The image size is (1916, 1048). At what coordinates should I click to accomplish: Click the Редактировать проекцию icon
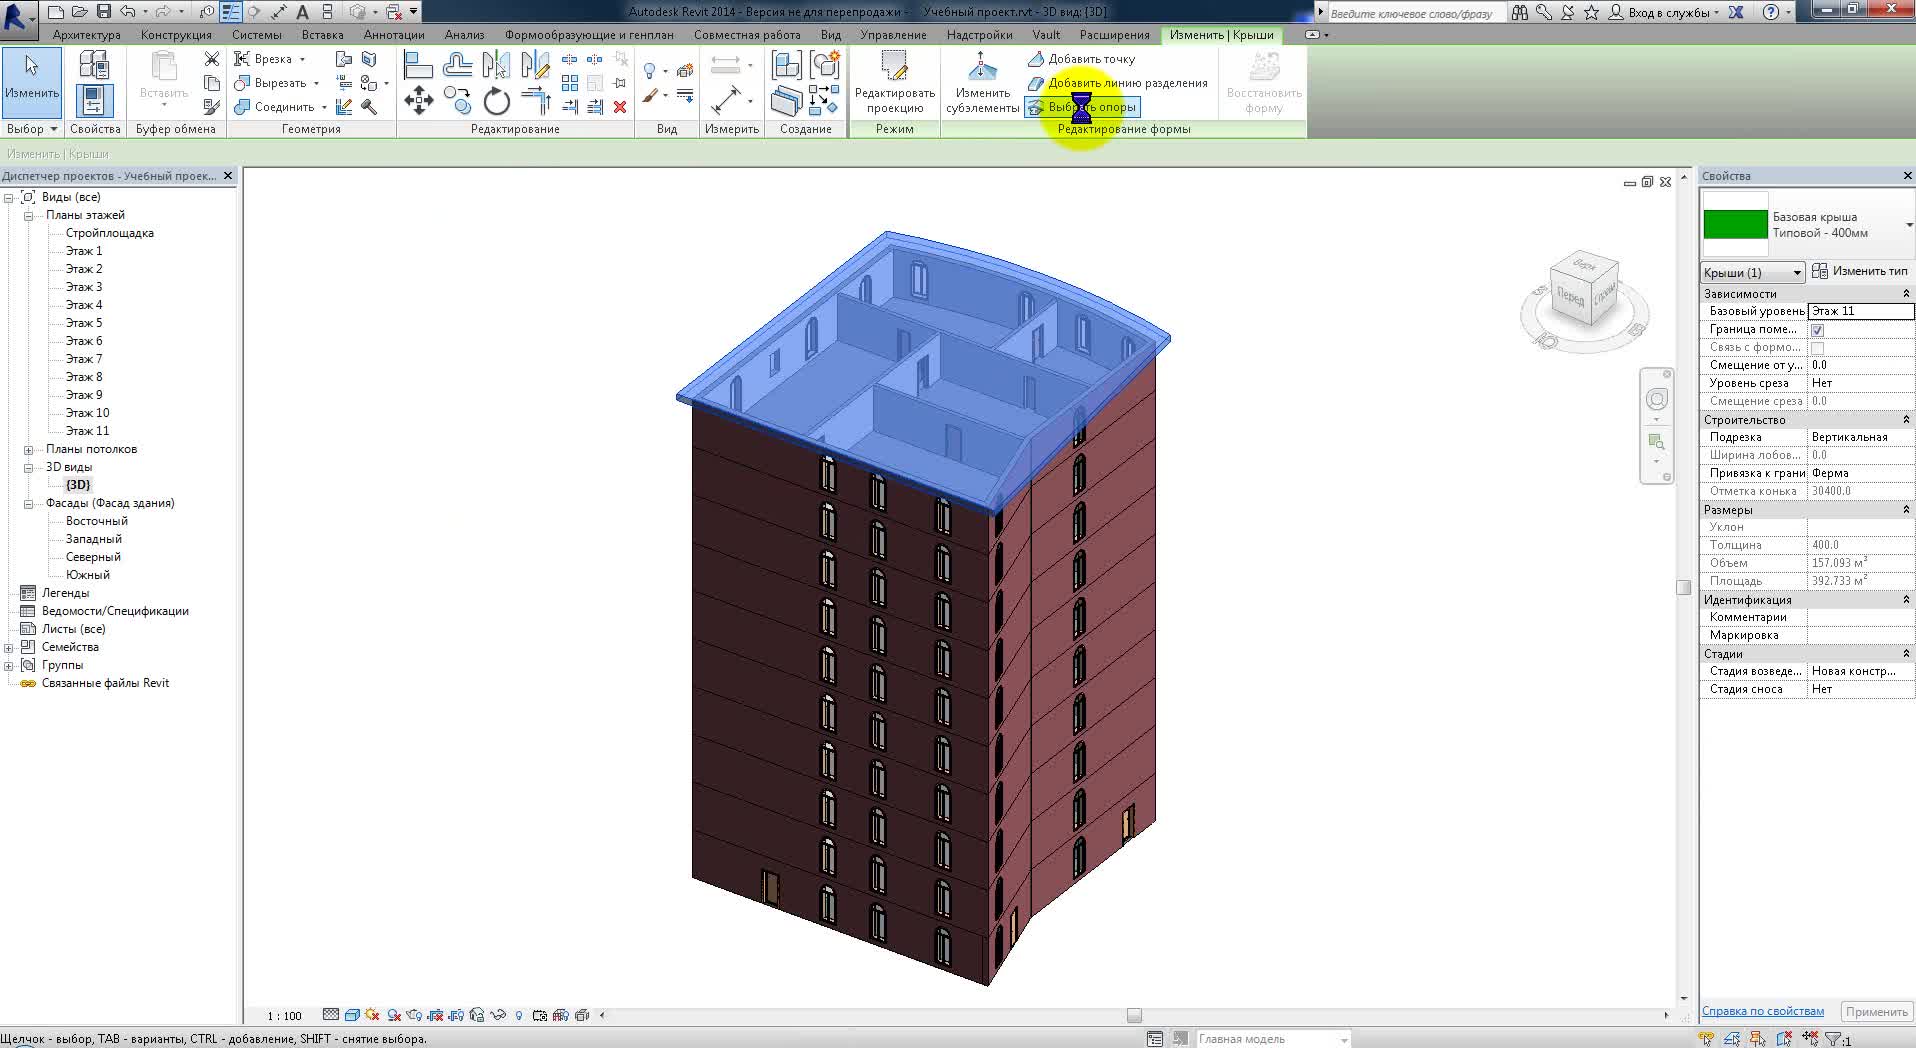pyautogui.click(x=894, y=84)
